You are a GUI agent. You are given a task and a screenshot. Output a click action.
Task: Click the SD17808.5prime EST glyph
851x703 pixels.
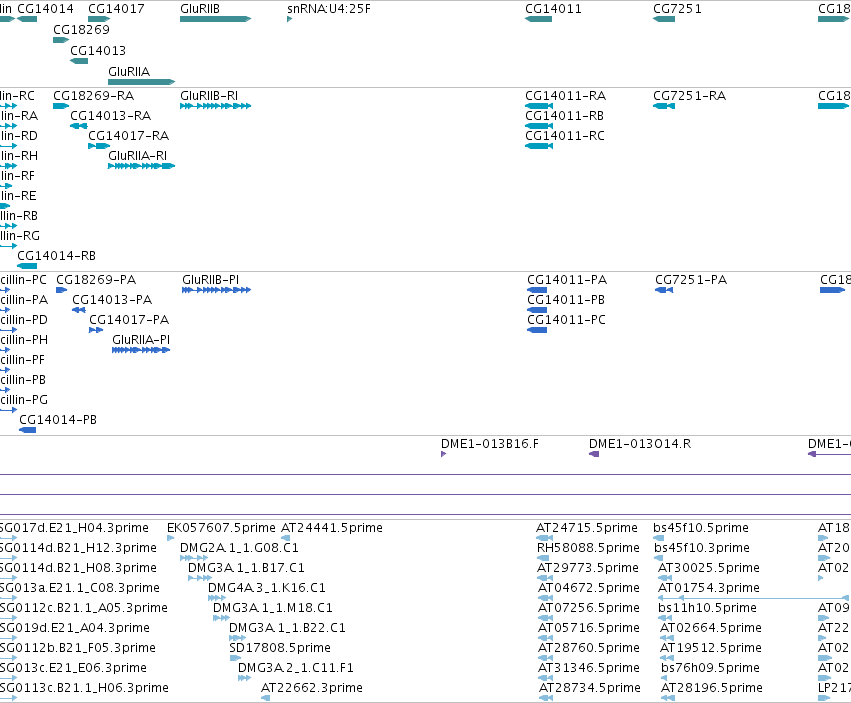(x=235, y=658)
